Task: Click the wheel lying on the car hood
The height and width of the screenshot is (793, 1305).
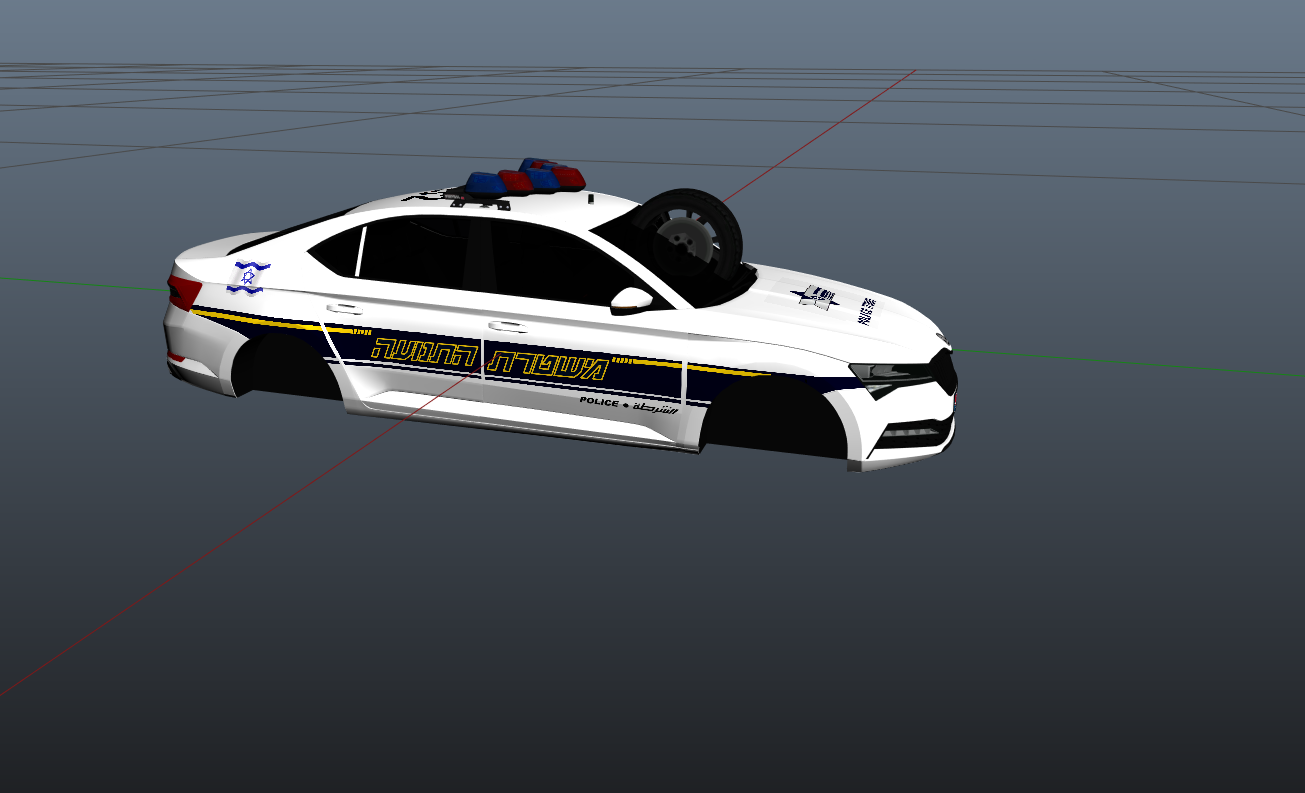Action: coord(689,238)
